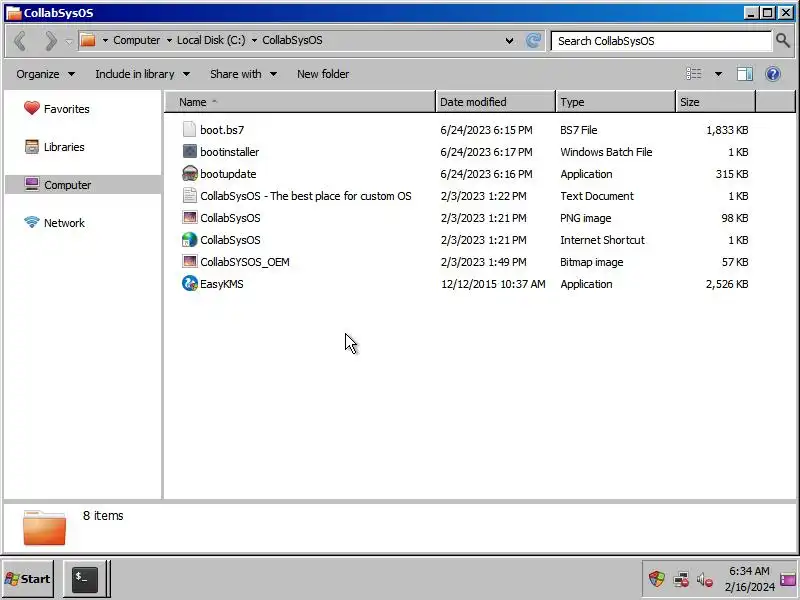Open the Share with menu

click(x=243, y=74)
